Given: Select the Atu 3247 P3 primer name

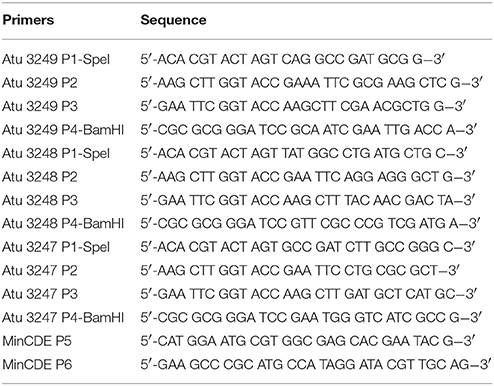Looking at the screenshot, I should (x=40, y=294).
